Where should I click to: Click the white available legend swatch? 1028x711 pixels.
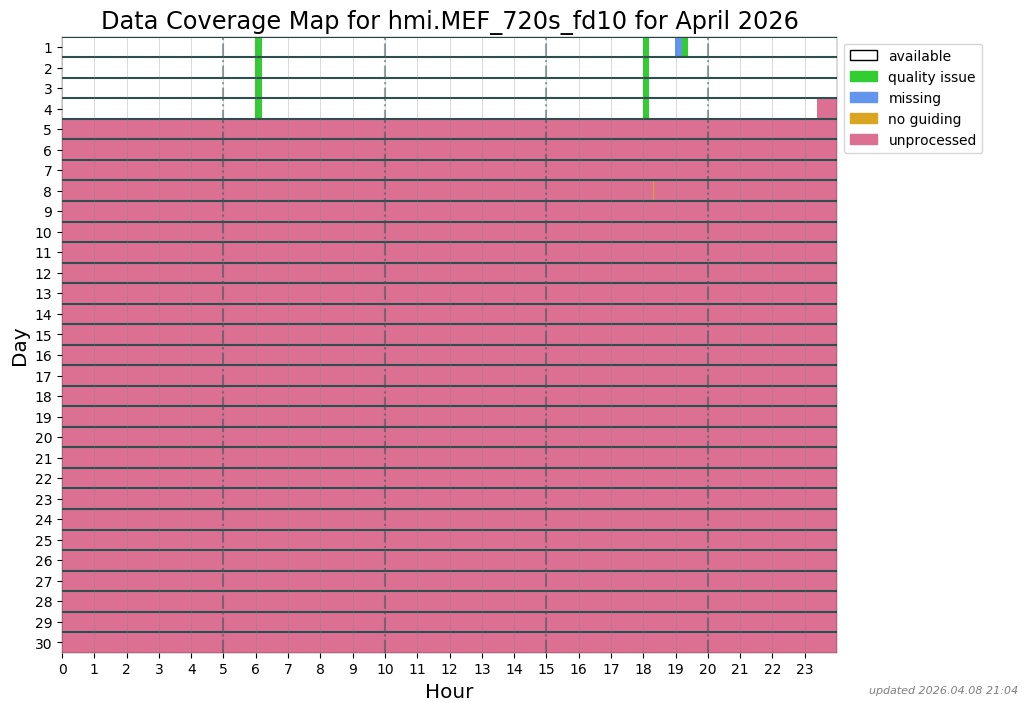click(863, 56)
